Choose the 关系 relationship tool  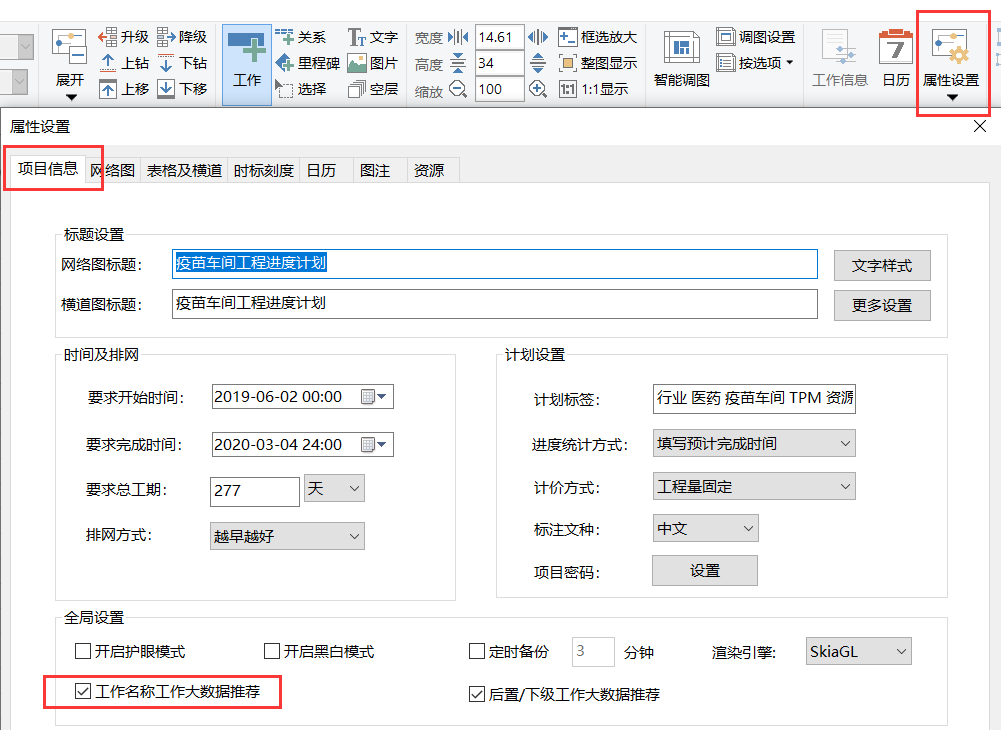[301, 37]
